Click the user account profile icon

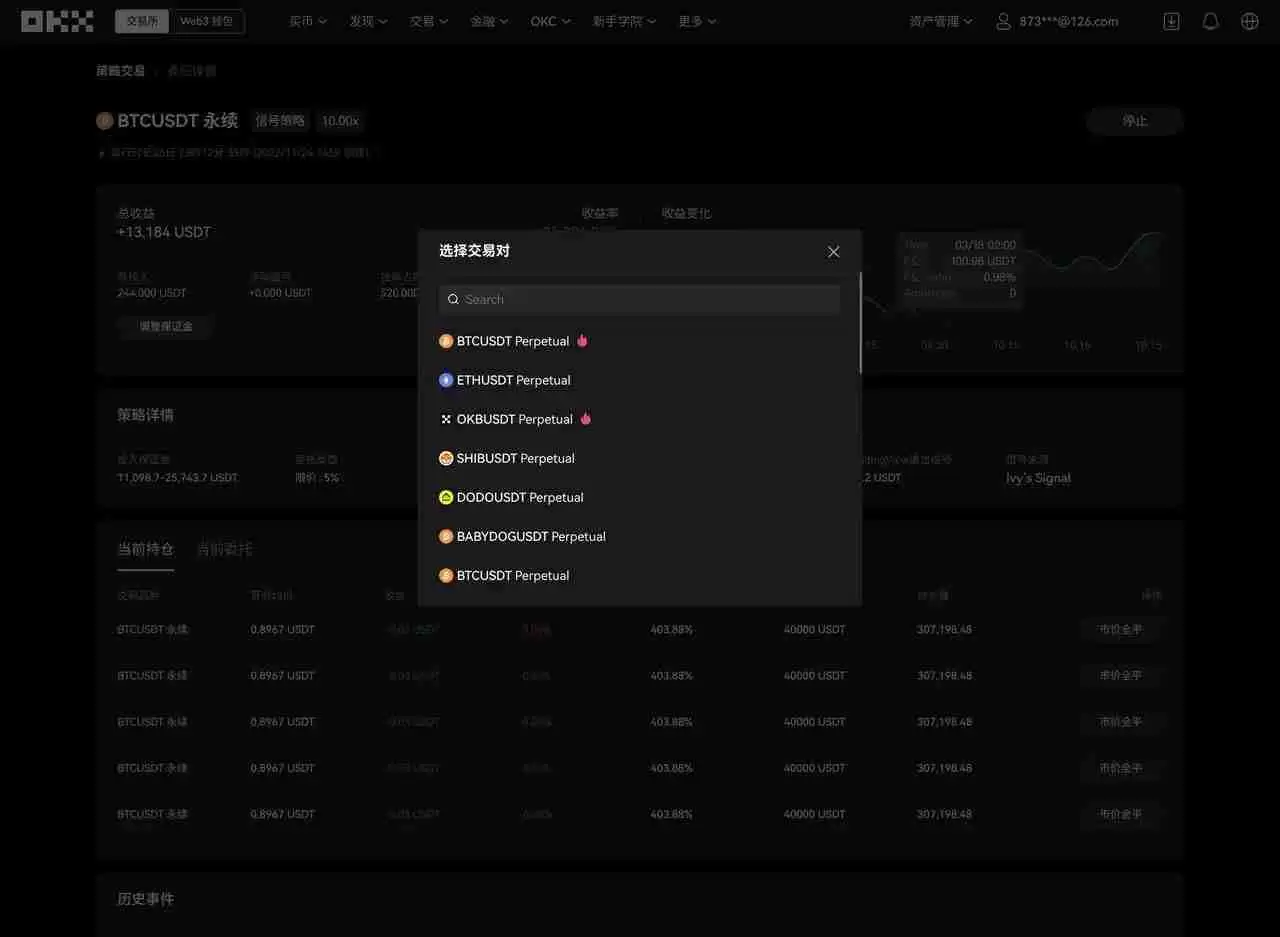click(1003, 20)
